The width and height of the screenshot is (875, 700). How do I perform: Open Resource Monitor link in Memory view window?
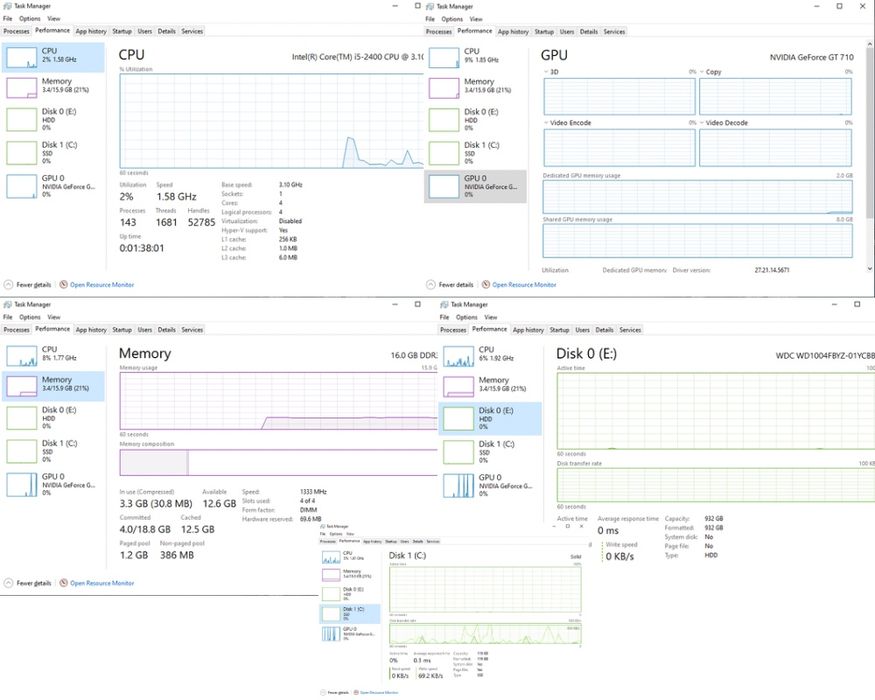point(102,583)
